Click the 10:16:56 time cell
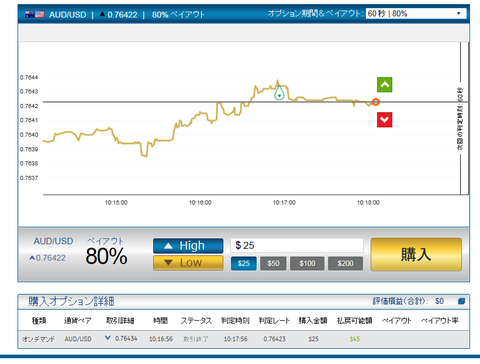The image size is (480, 364). [161, 339]
